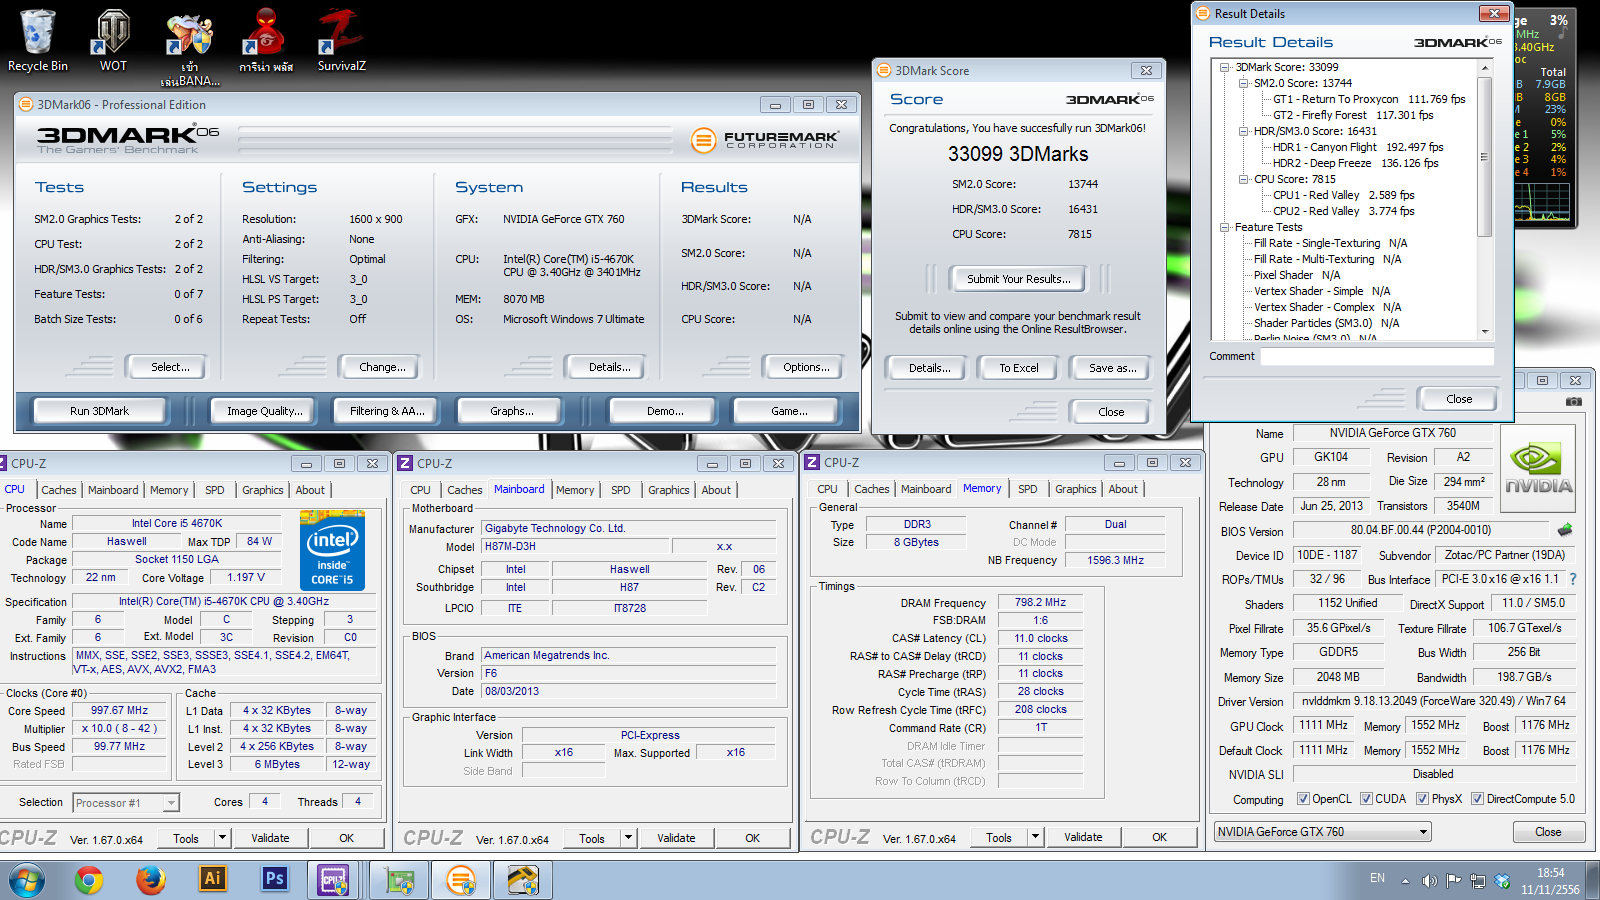Click Submit Your Results button

point(1018,279)
